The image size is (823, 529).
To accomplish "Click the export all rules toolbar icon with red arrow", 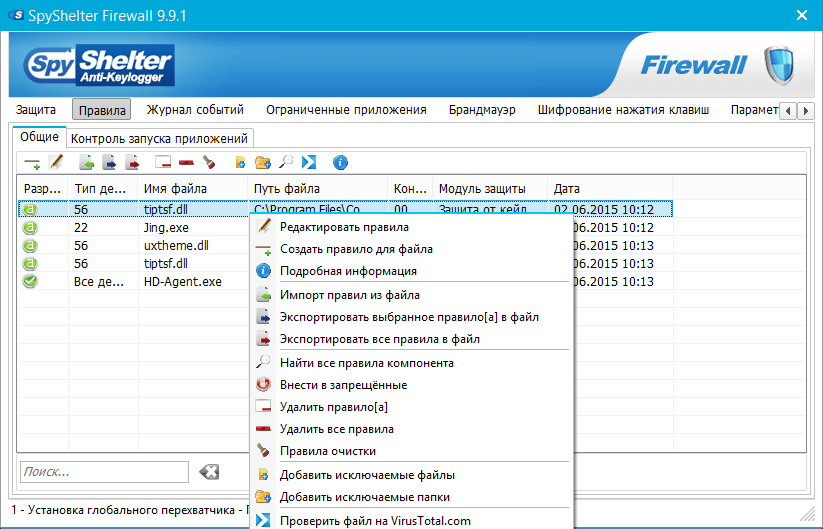I will 132,163.
